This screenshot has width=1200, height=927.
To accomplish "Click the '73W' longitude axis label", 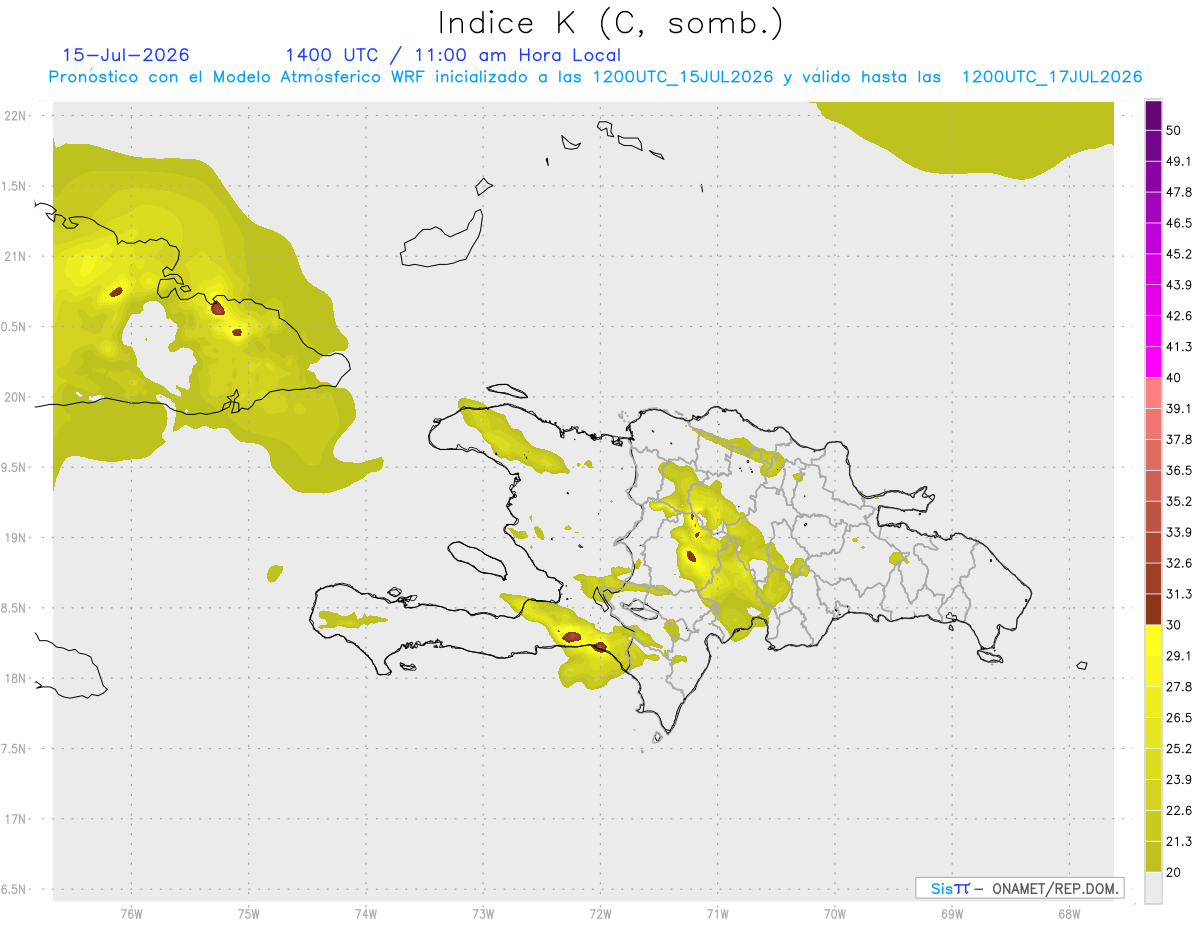I will [x=483, y=914].
